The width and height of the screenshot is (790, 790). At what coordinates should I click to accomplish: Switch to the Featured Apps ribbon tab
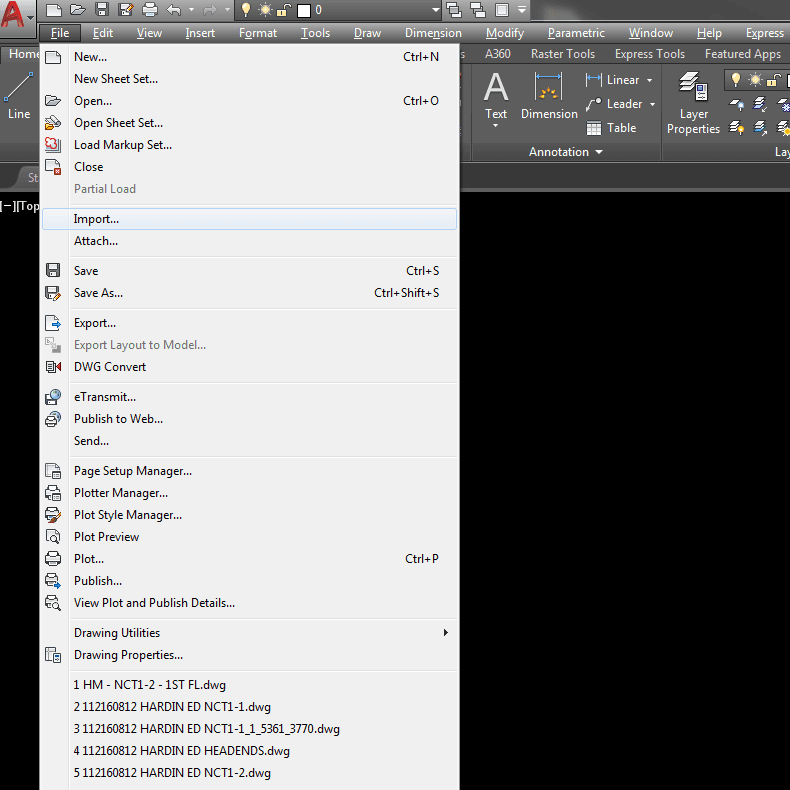pyautogui.click(x=743, y=54)
